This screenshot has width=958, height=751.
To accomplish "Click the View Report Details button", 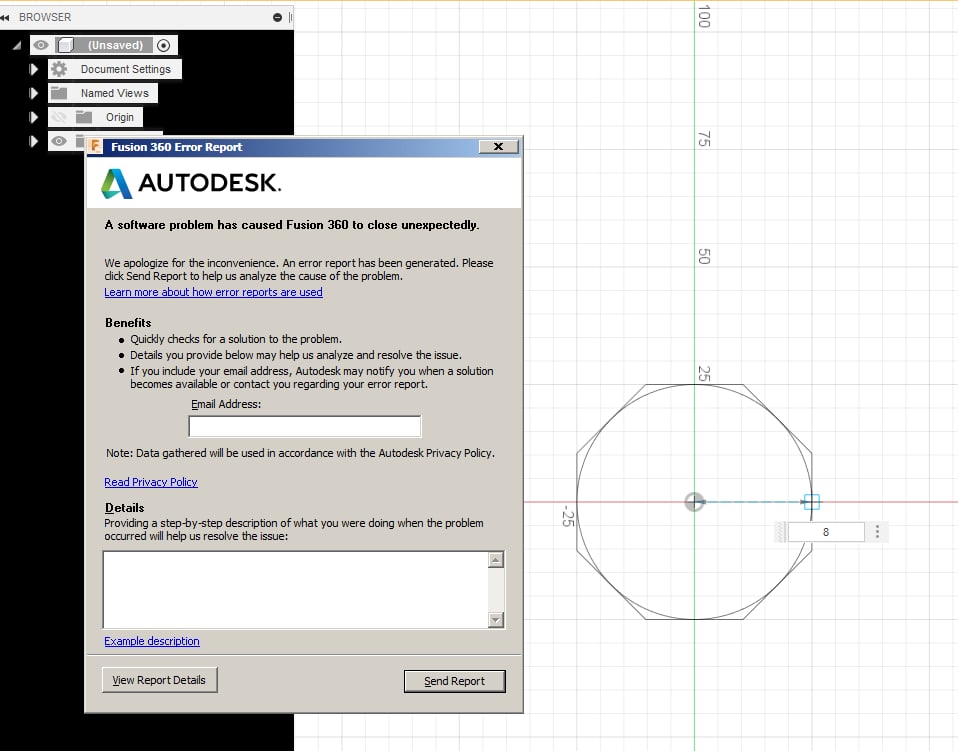I will pyautogui.click(x=159, y=680).
